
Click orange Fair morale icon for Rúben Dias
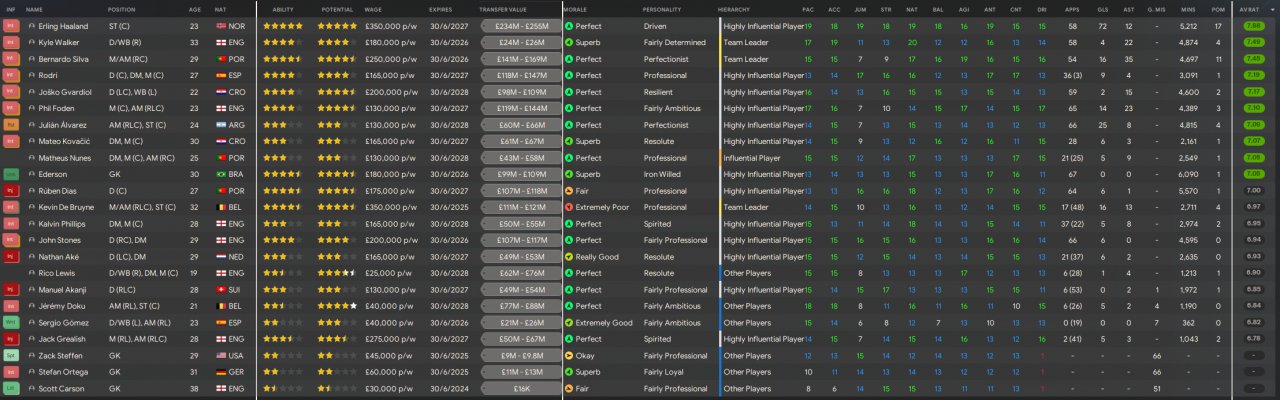click(569, 191)
